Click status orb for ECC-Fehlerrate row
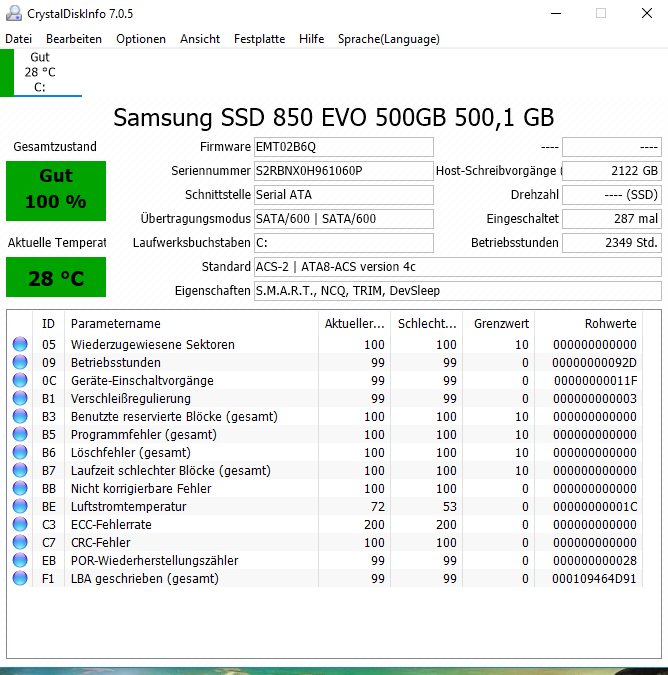The height and width of the screenshot is (675, 668). pos(20,525)
